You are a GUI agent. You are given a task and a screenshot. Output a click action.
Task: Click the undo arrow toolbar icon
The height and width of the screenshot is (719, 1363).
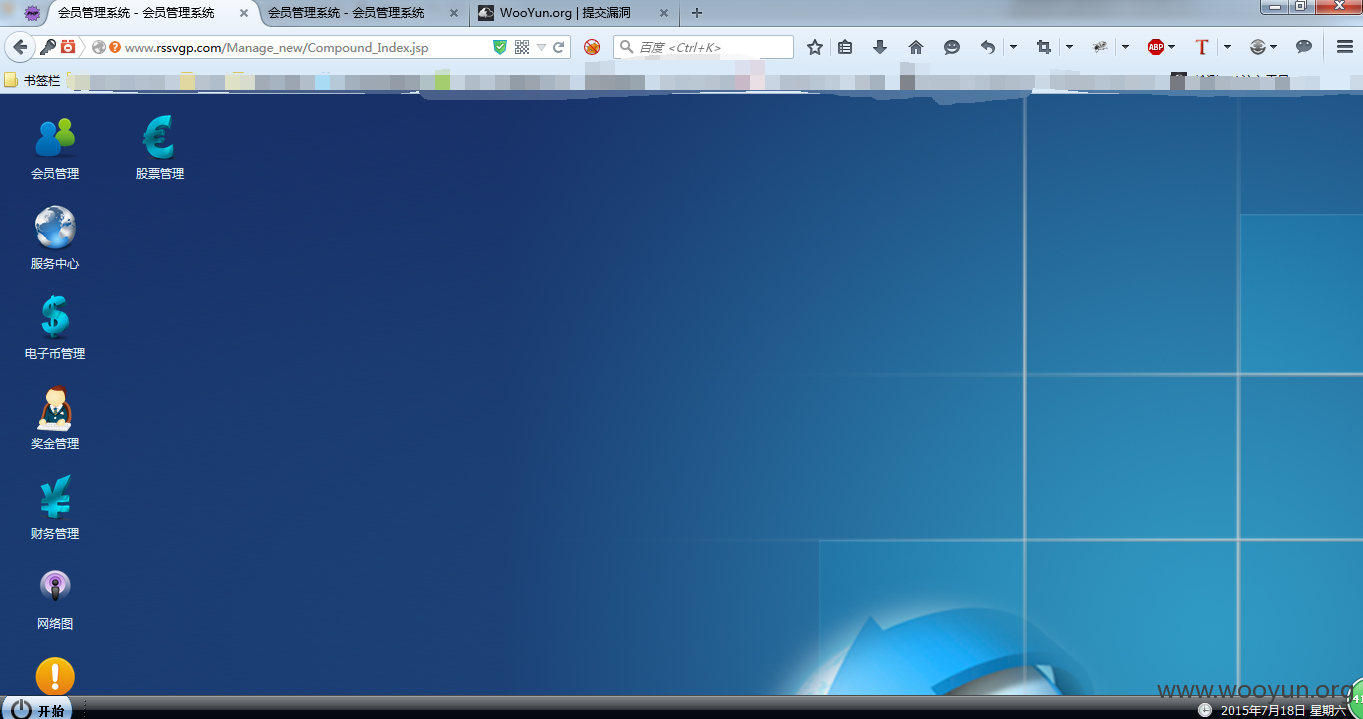point(988,47)
